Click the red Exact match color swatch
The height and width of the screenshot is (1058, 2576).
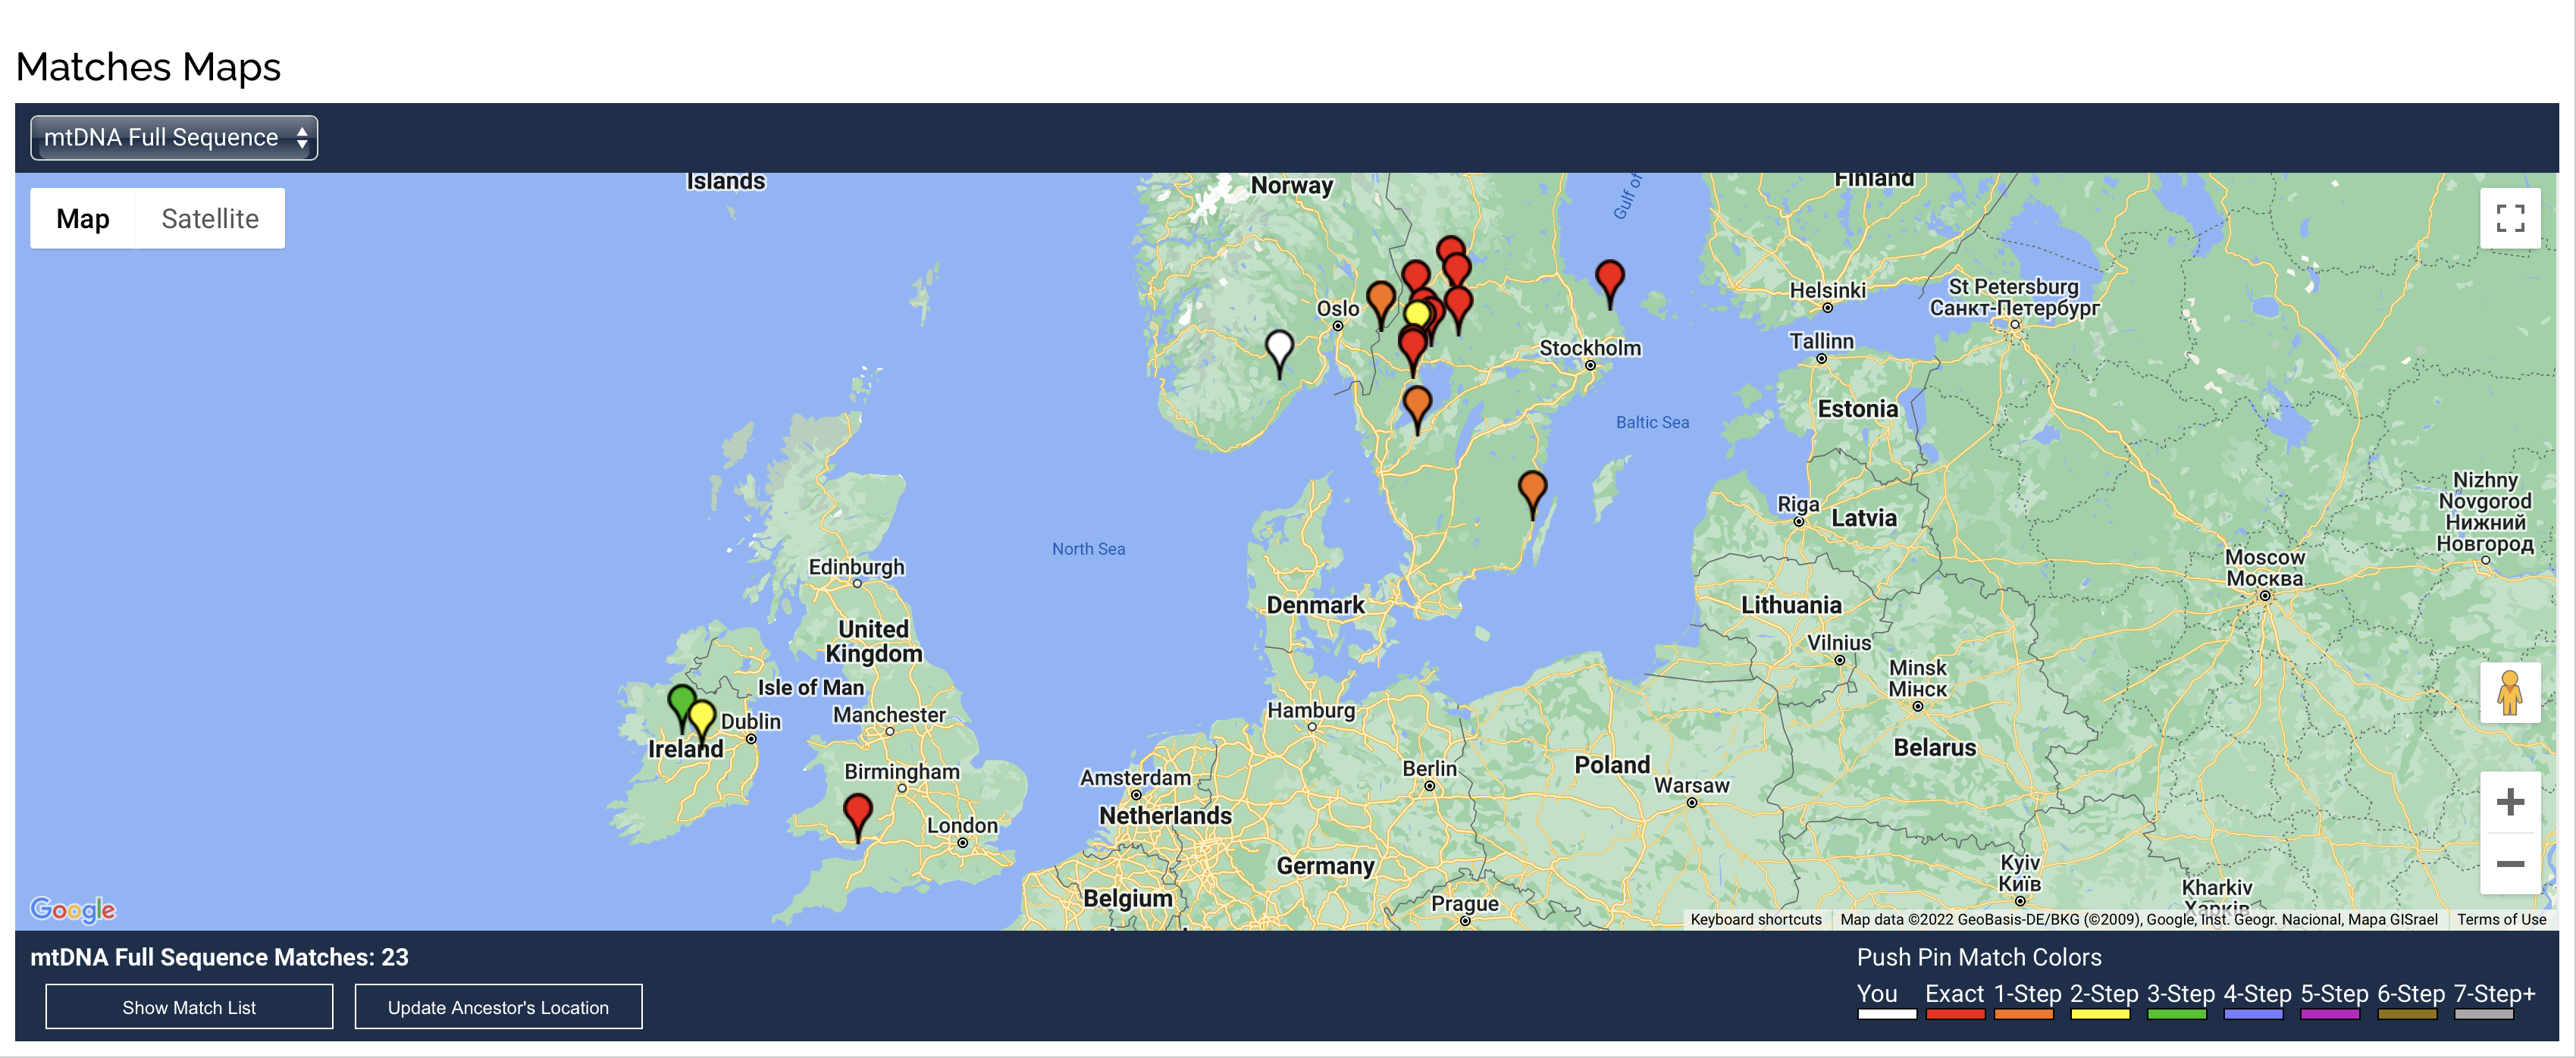click(x=1954, y=1014)
